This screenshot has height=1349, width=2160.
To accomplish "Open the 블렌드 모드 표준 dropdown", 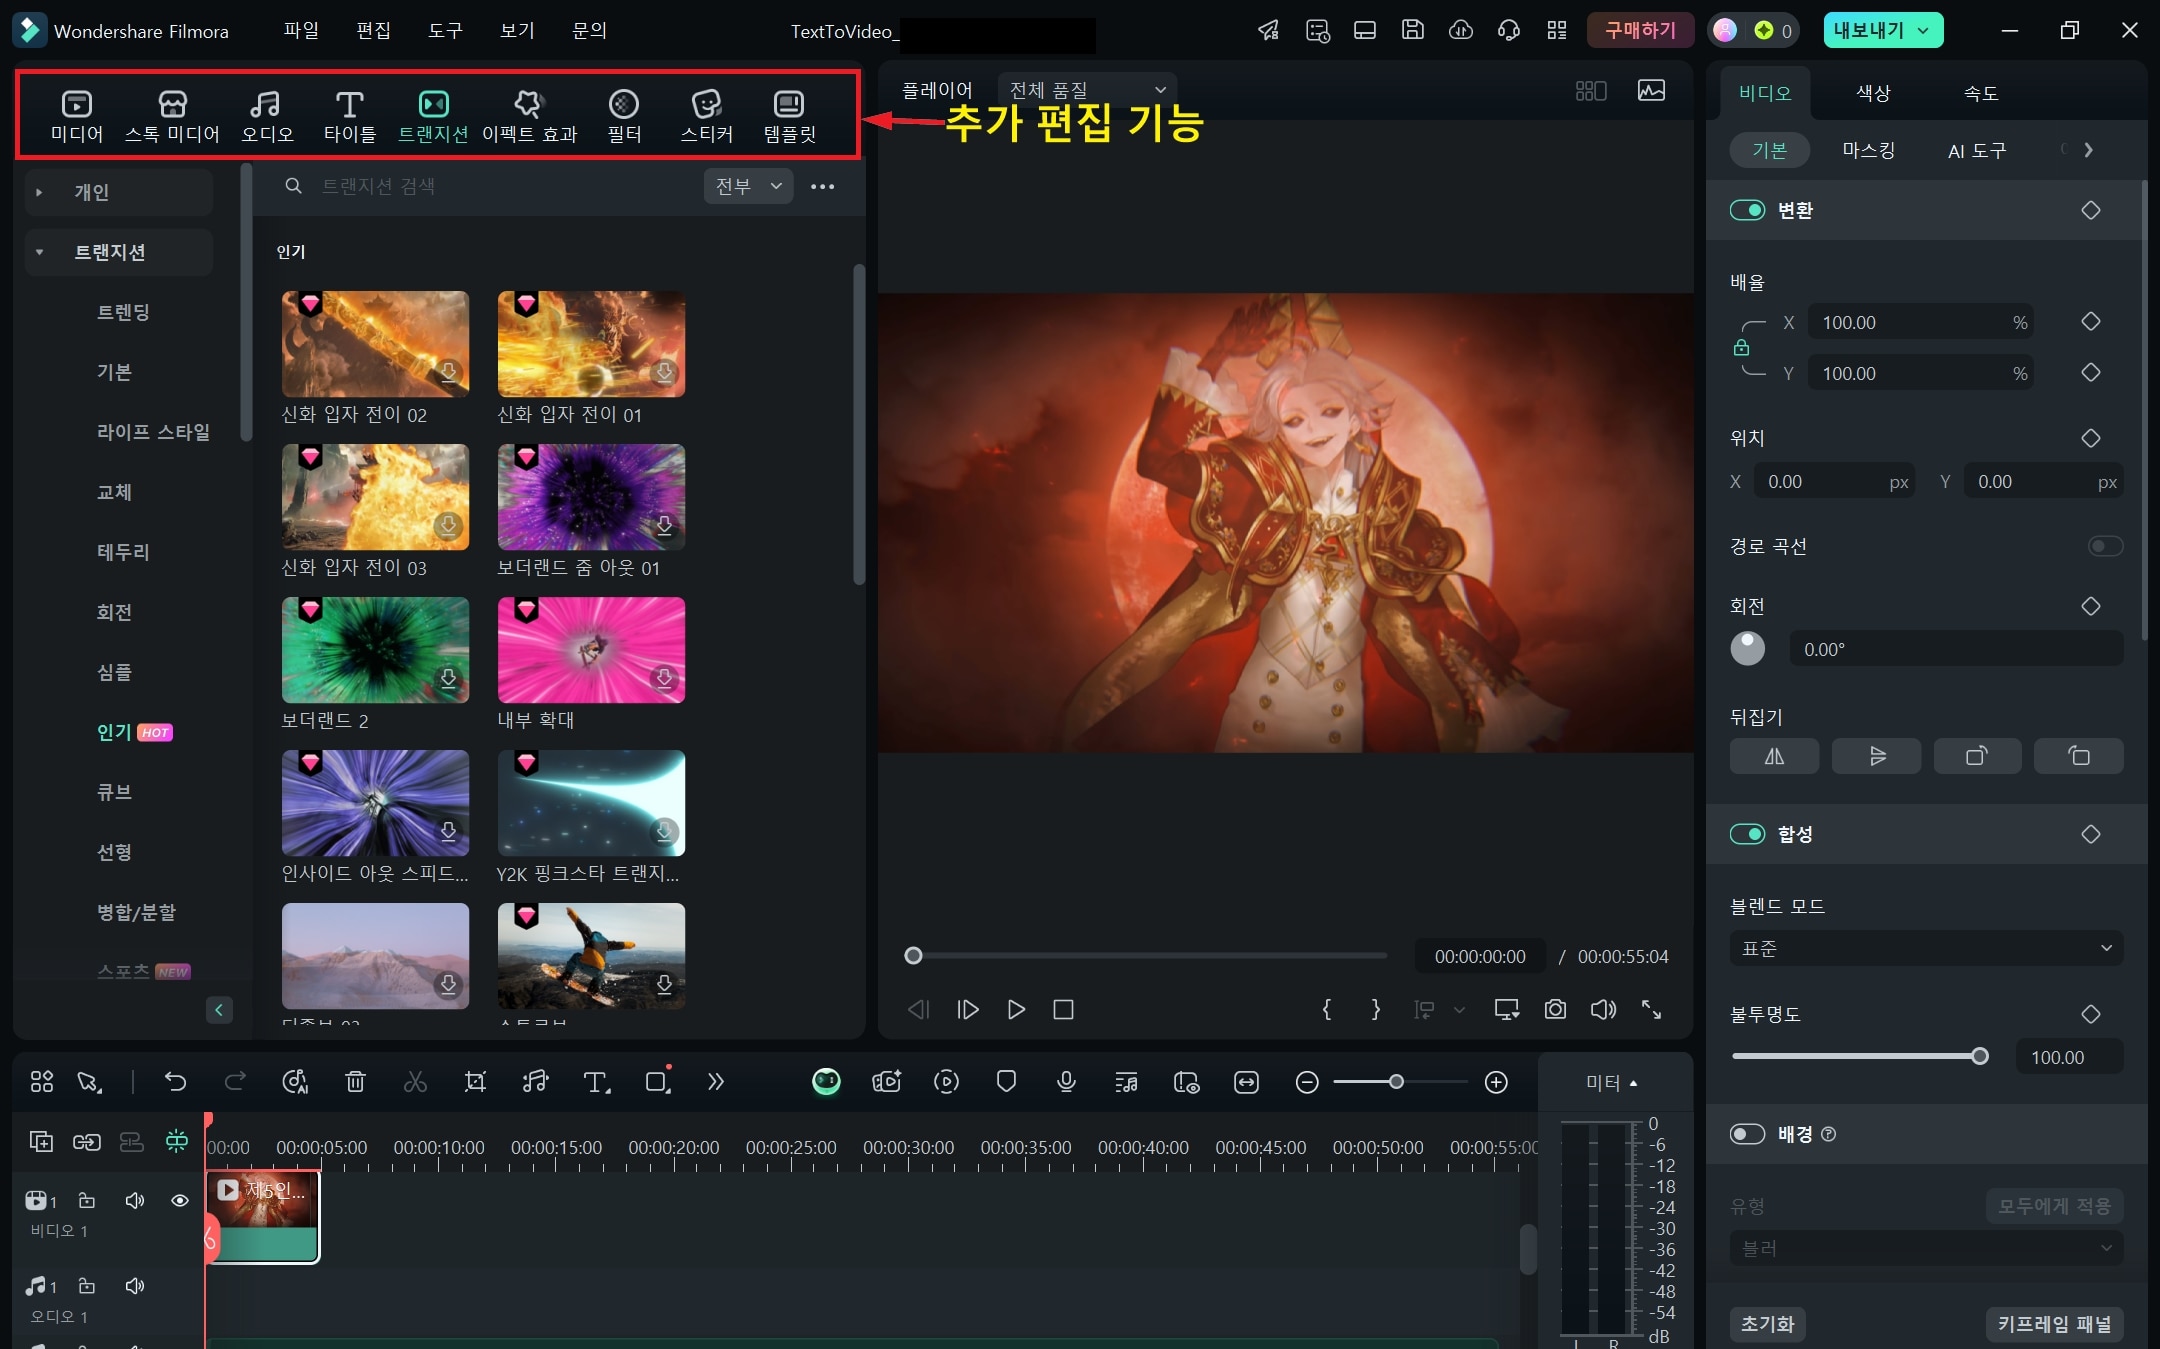I will point(1926,948).
